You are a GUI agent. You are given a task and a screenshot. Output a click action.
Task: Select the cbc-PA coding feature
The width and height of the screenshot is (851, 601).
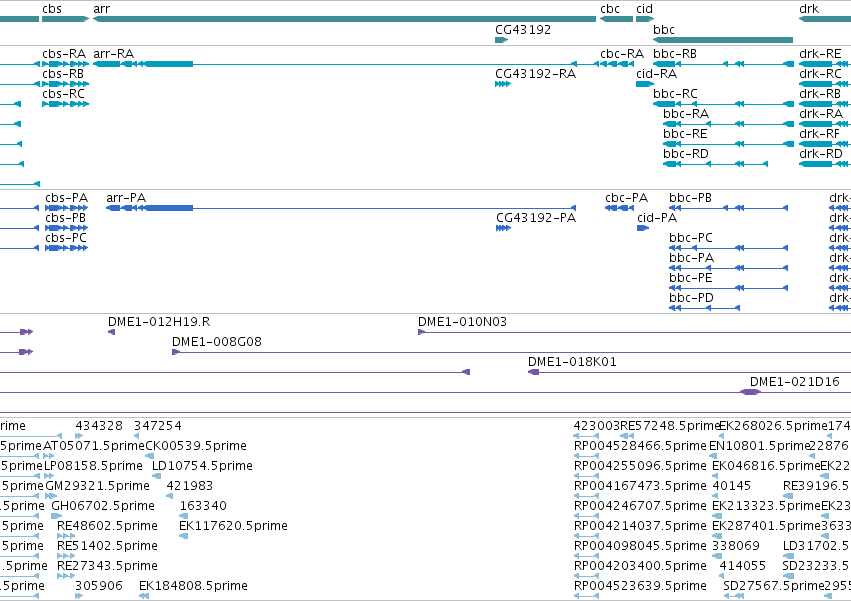click(619, 208)
